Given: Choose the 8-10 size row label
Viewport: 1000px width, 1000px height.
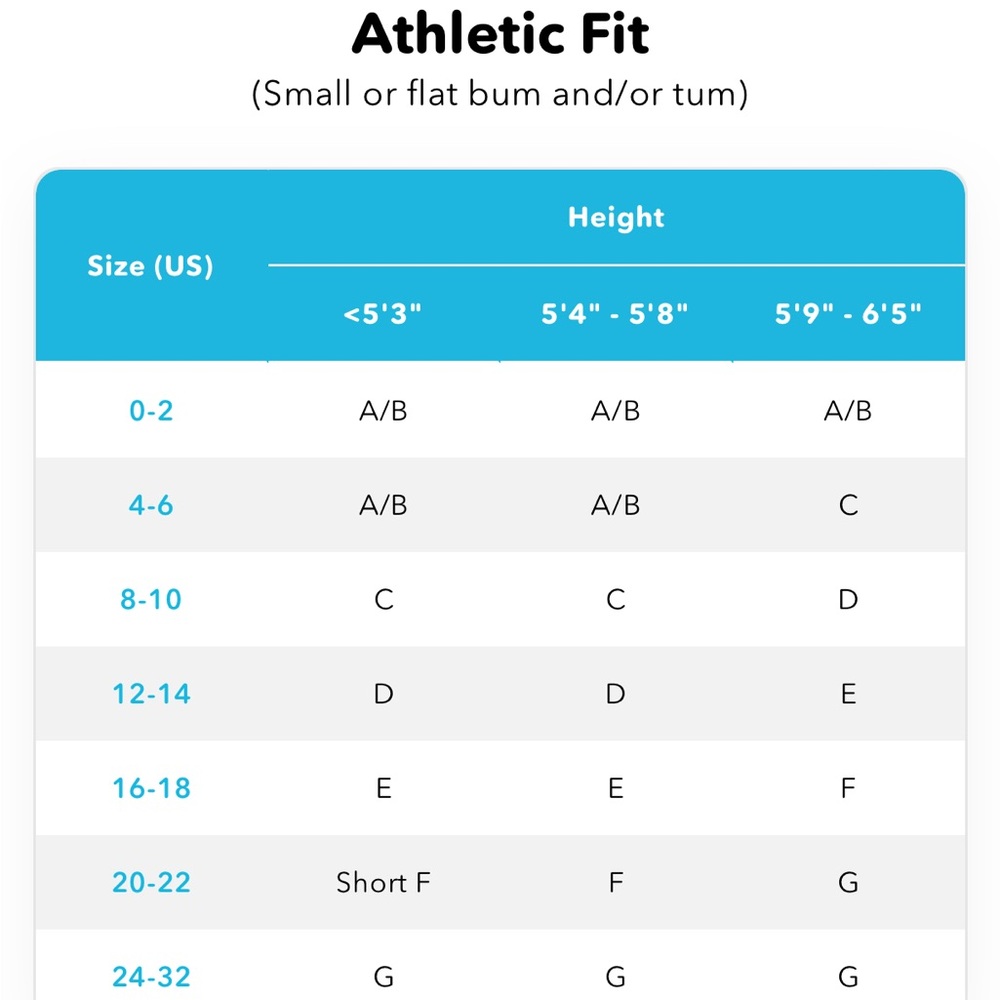Looking at the screenshot, I should 151,599.
